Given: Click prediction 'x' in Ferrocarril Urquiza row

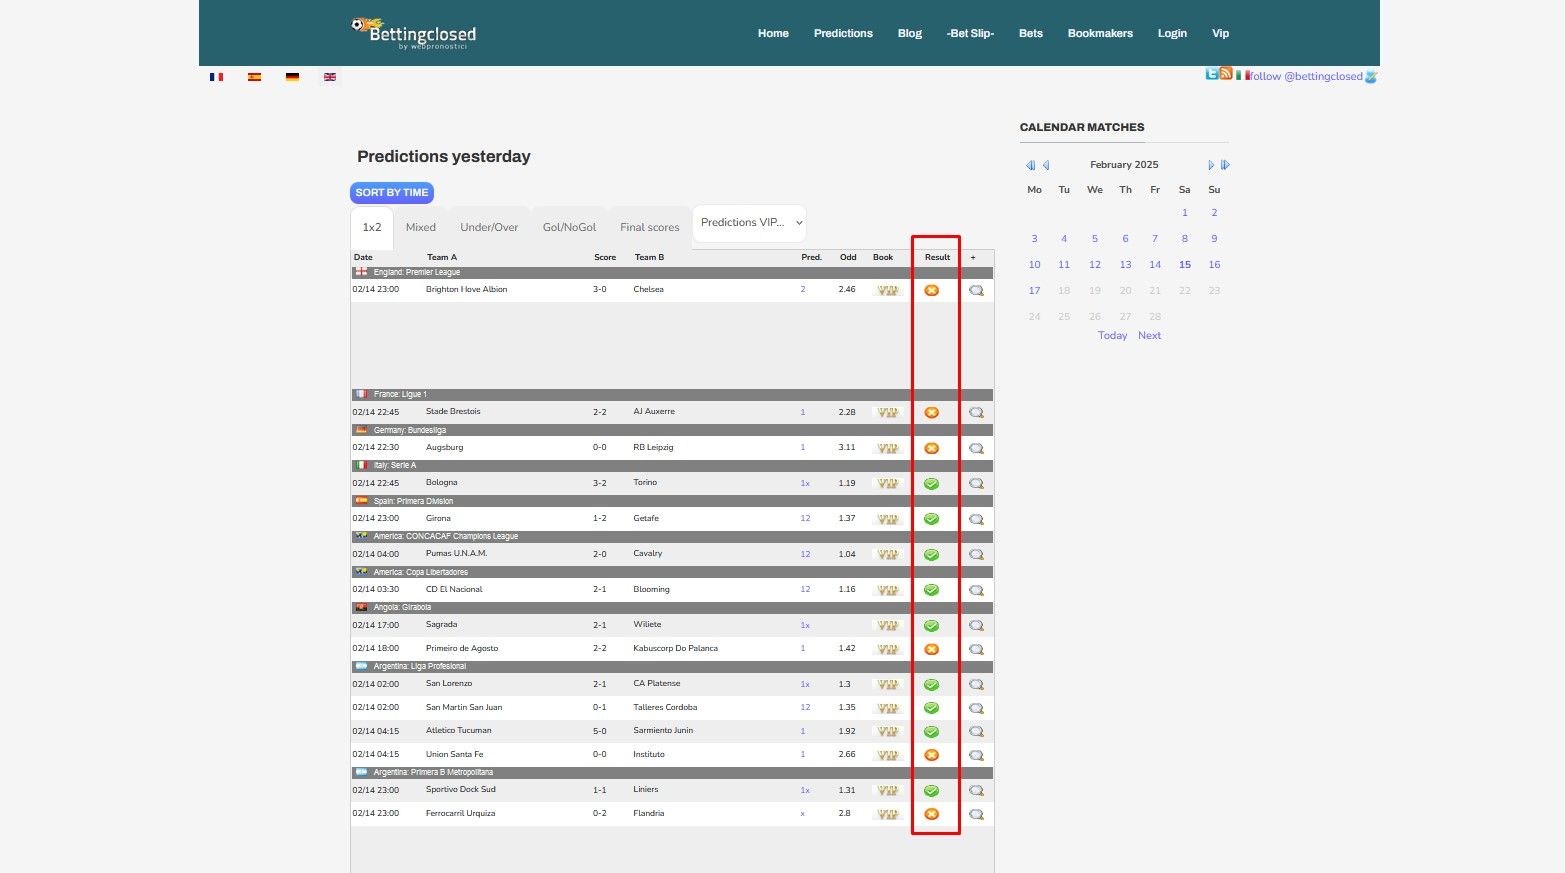Looking at the screenshot, I should click(x=802, y=814).
